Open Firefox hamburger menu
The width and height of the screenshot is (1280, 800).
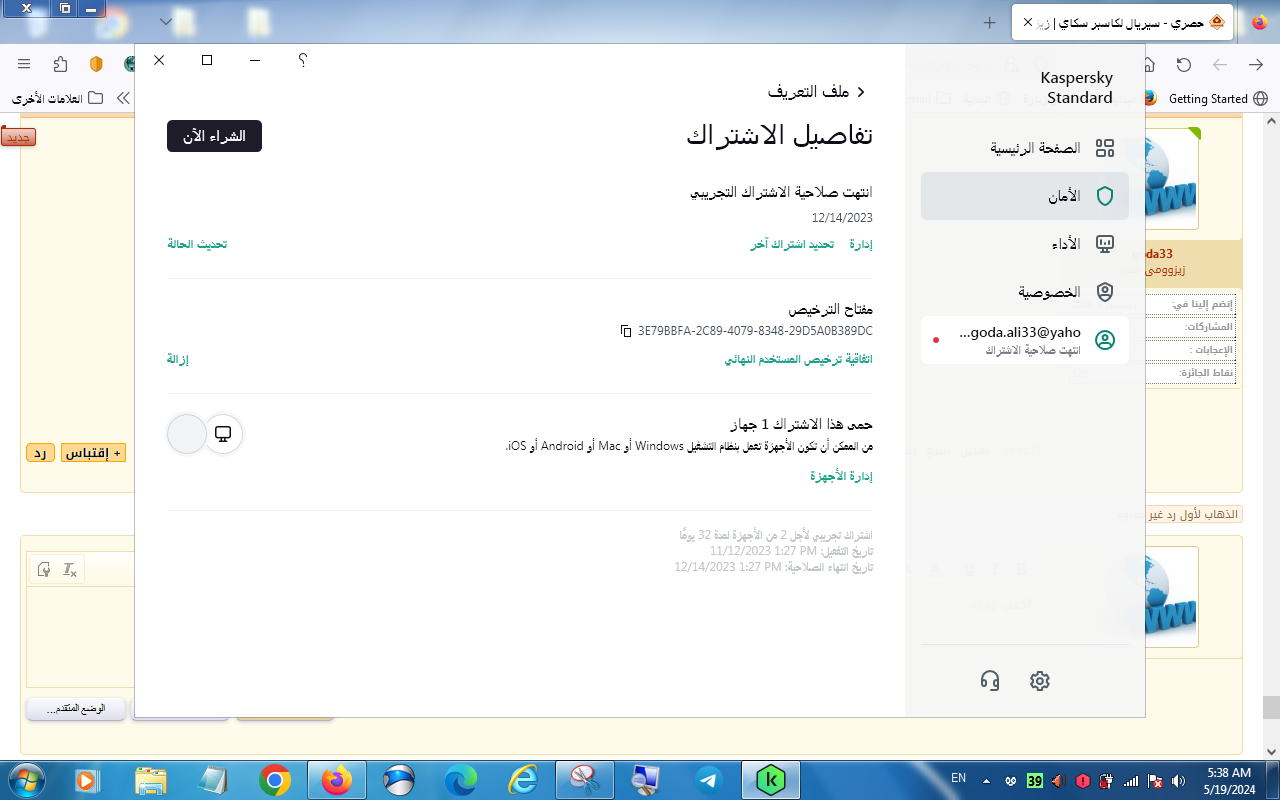tap(24, 64)
